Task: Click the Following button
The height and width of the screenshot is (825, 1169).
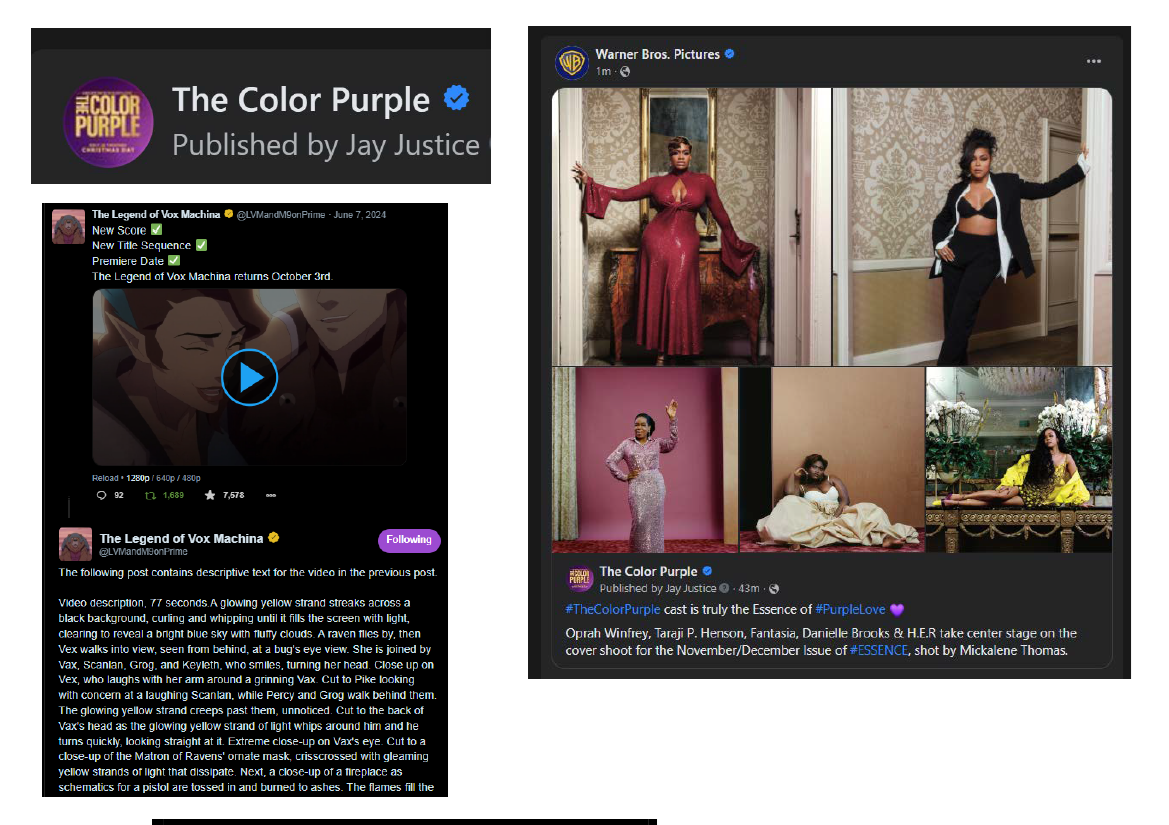Action: (x=409, y=540)
